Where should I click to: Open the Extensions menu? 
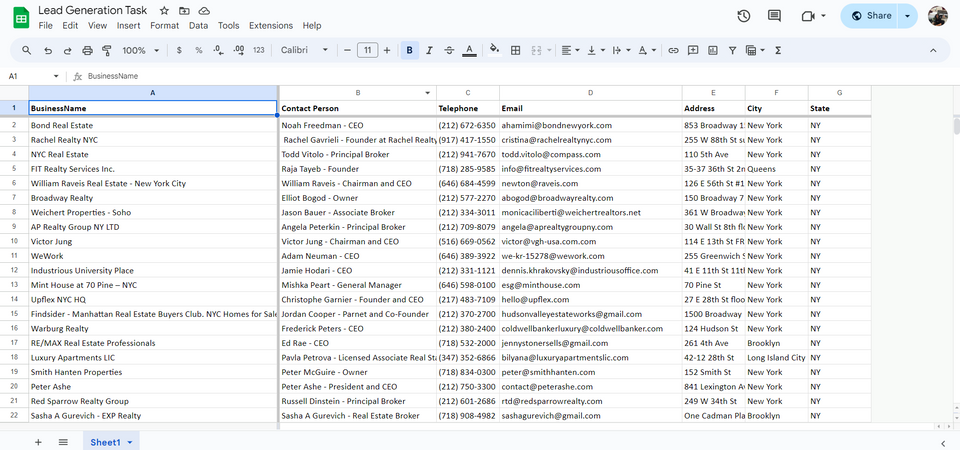point(271,25)
